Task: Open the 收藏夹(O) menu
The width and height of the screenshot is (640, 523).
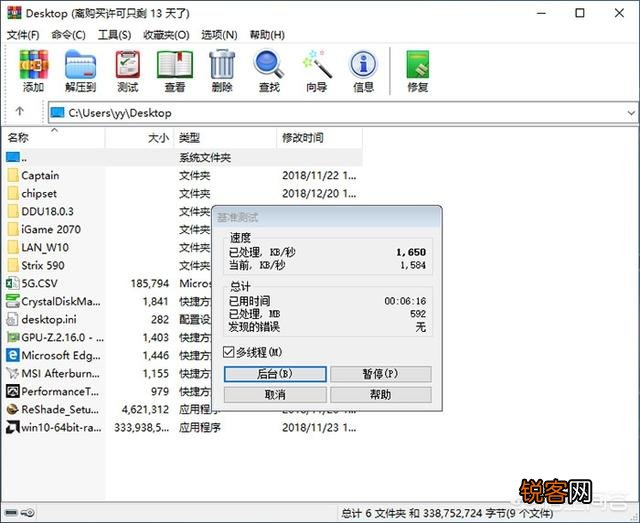Action: click(x=166, y=35)
